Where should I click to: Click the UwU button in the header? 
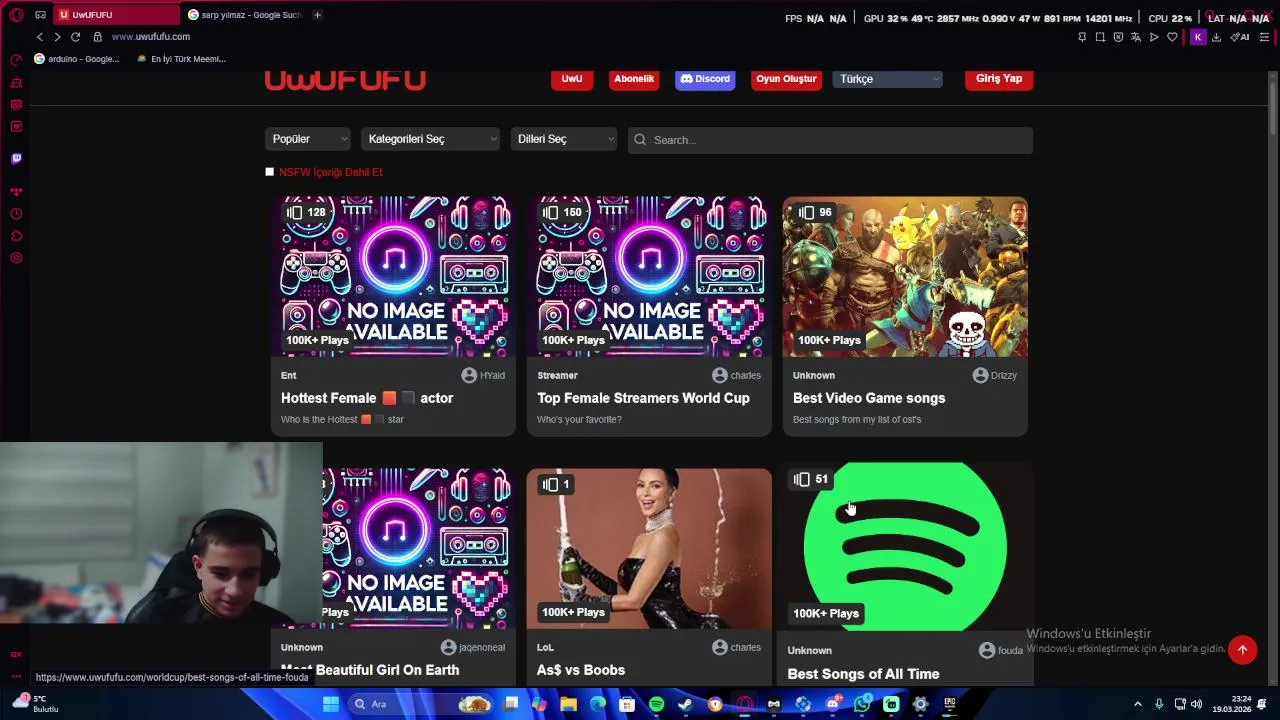(x=572, y=79)
